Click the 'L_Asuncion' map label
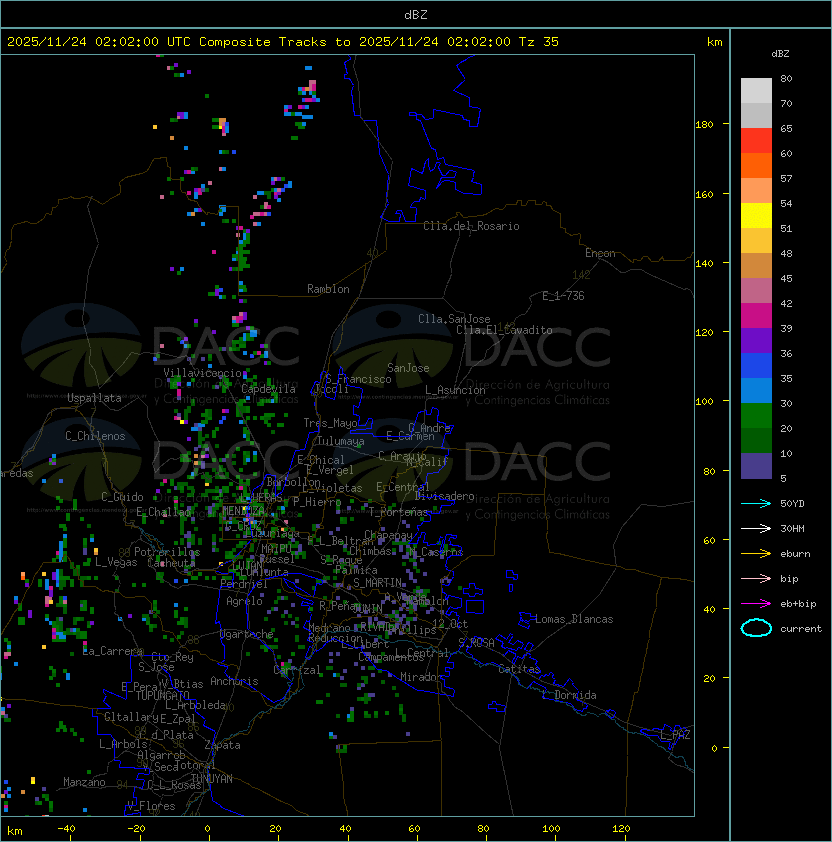832x842 pixels. pos(455,390)
